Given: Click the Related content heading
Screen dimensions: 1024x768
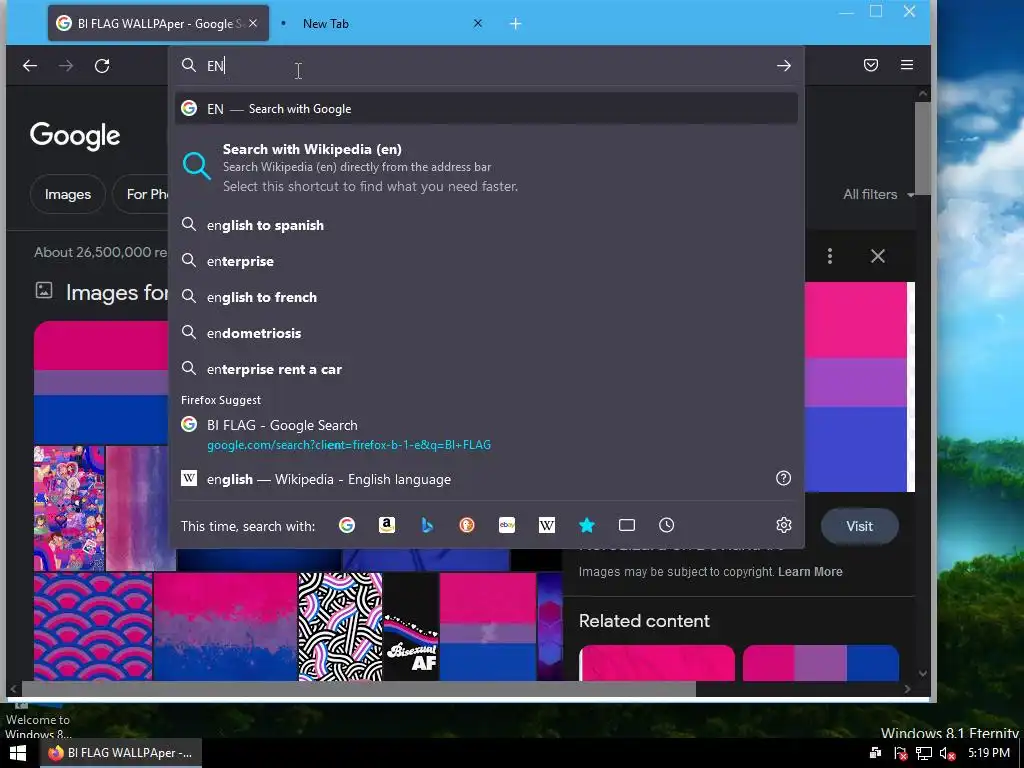Looking at the screenshot, I should (644, 620).
